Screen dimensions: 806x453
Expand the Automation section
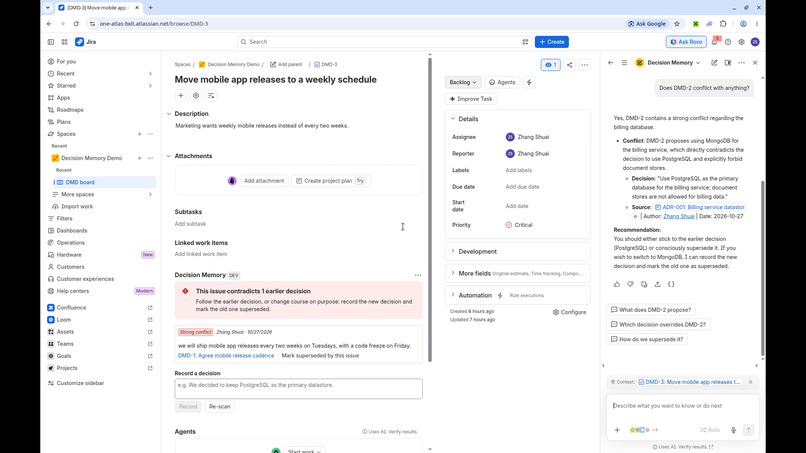click(453, 295)
